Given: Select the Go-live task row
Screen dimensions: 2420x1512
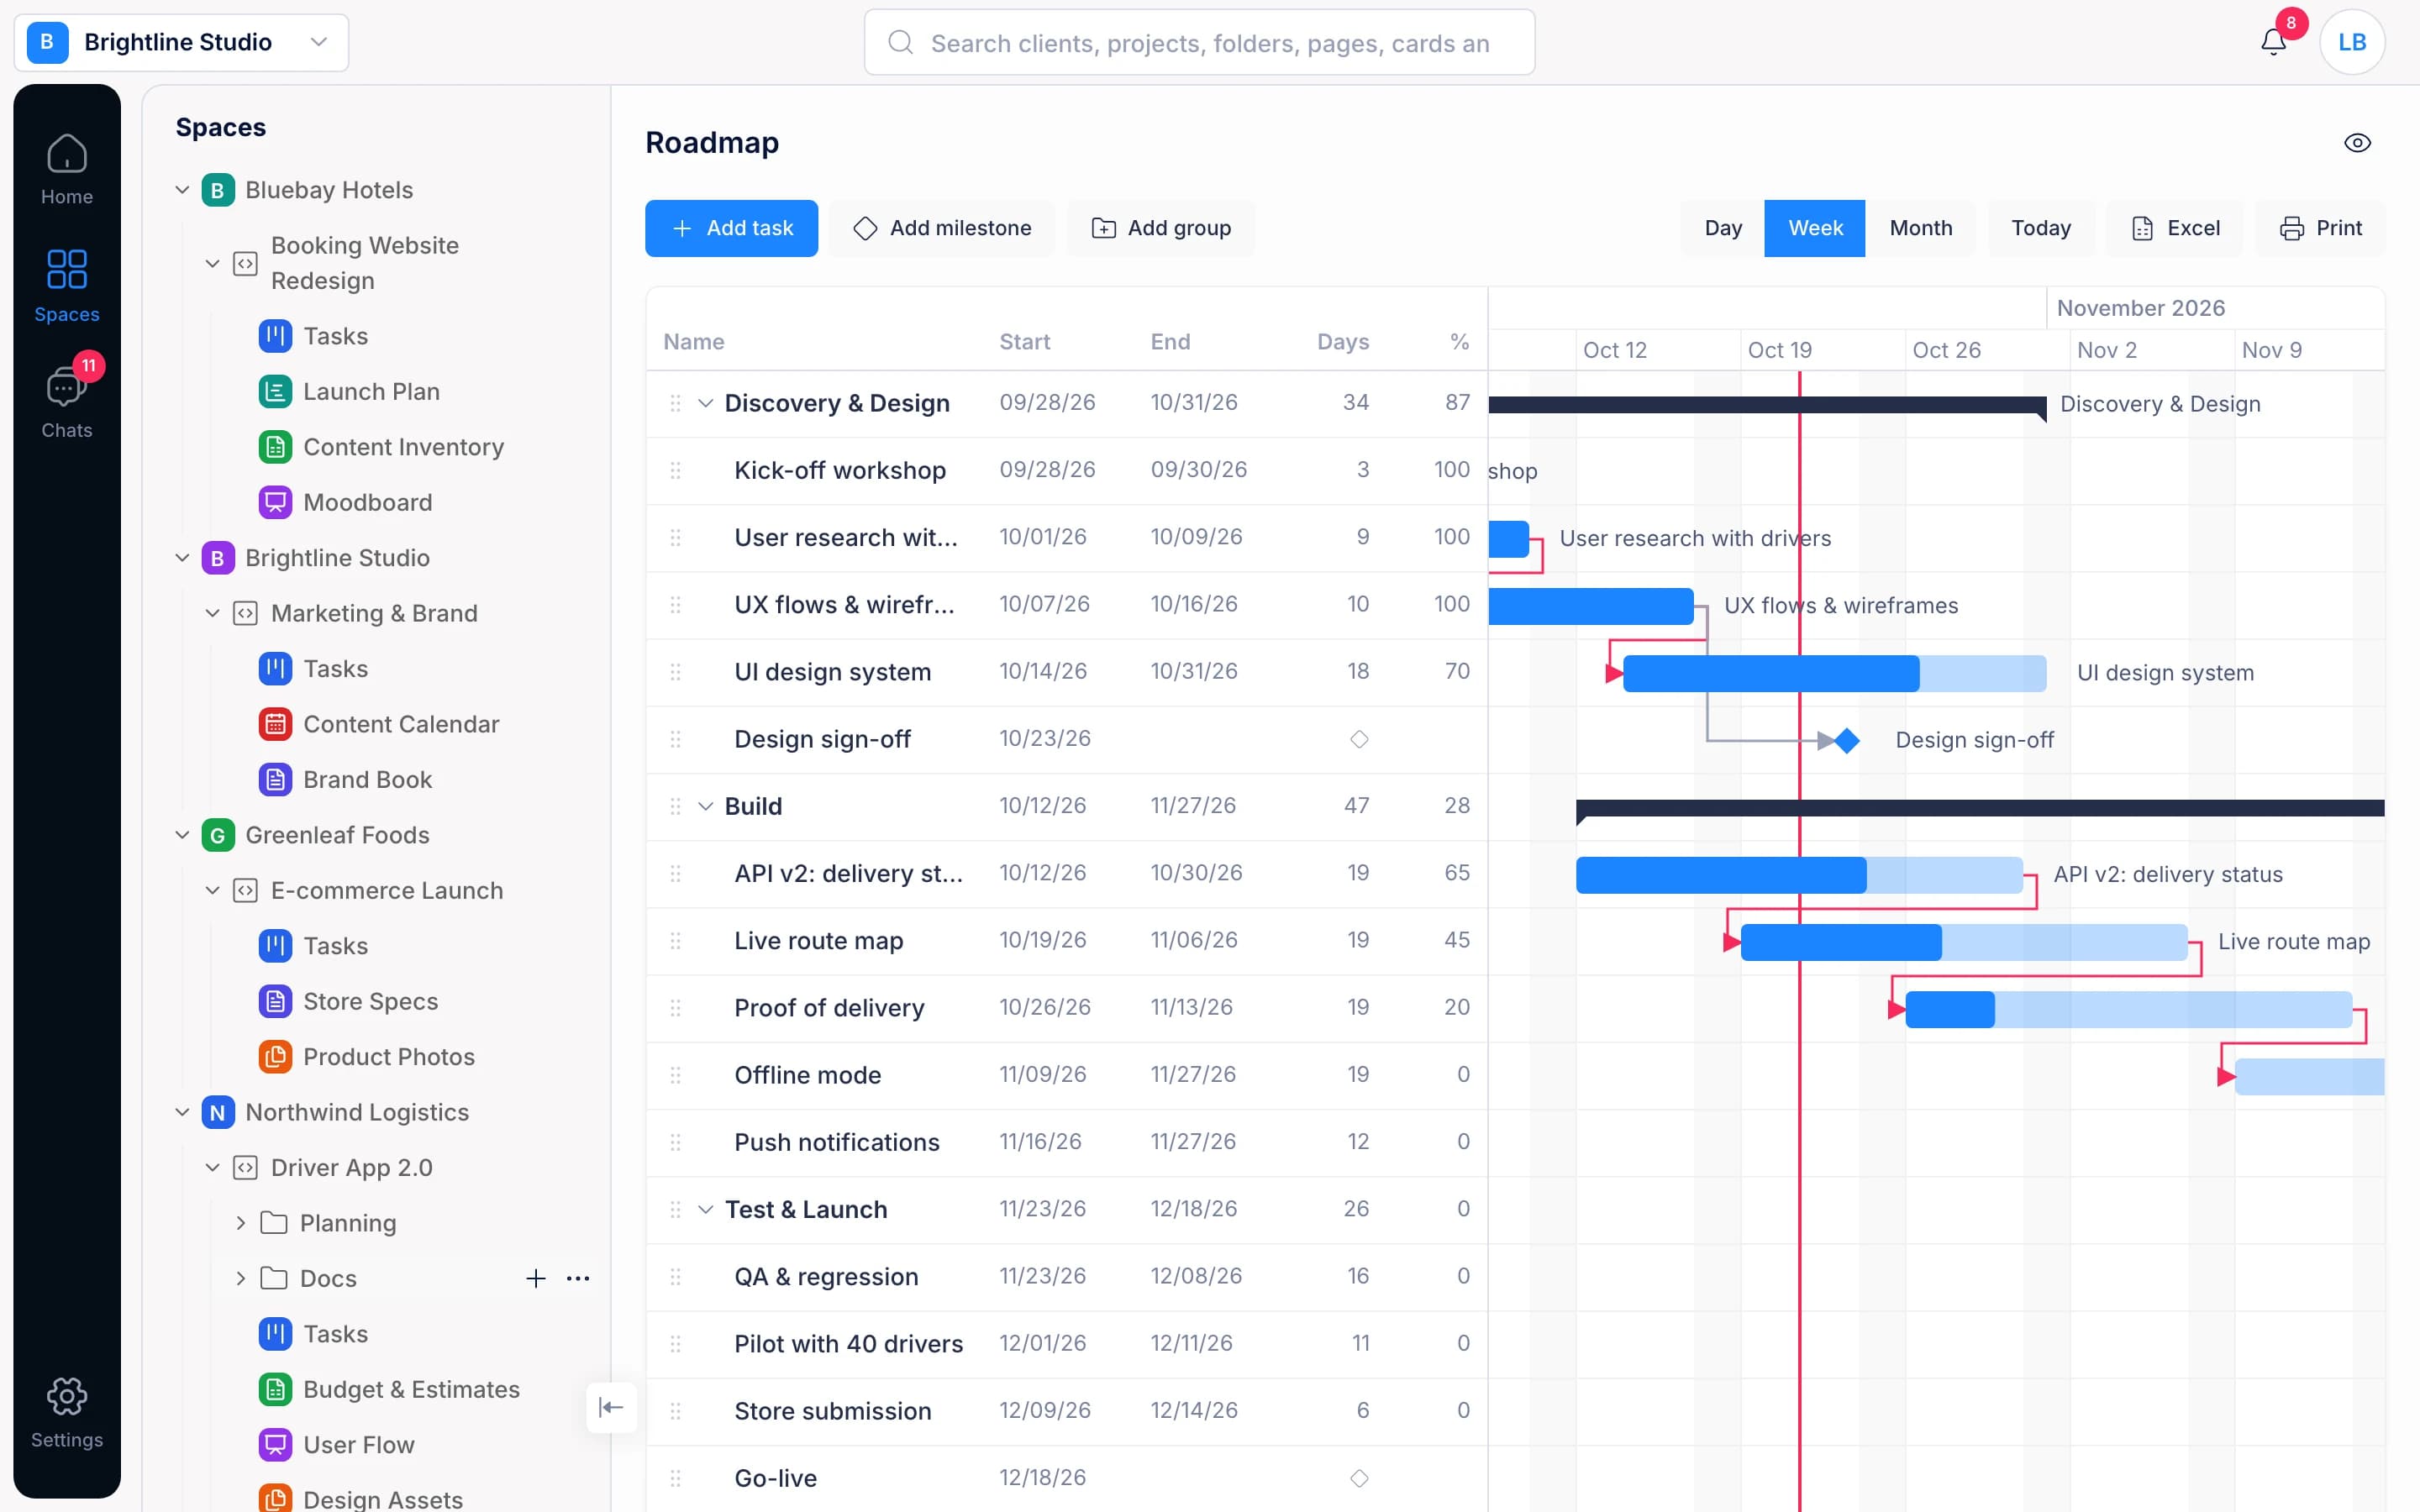Looking at the screenshot, I should pos(1066,1478).
